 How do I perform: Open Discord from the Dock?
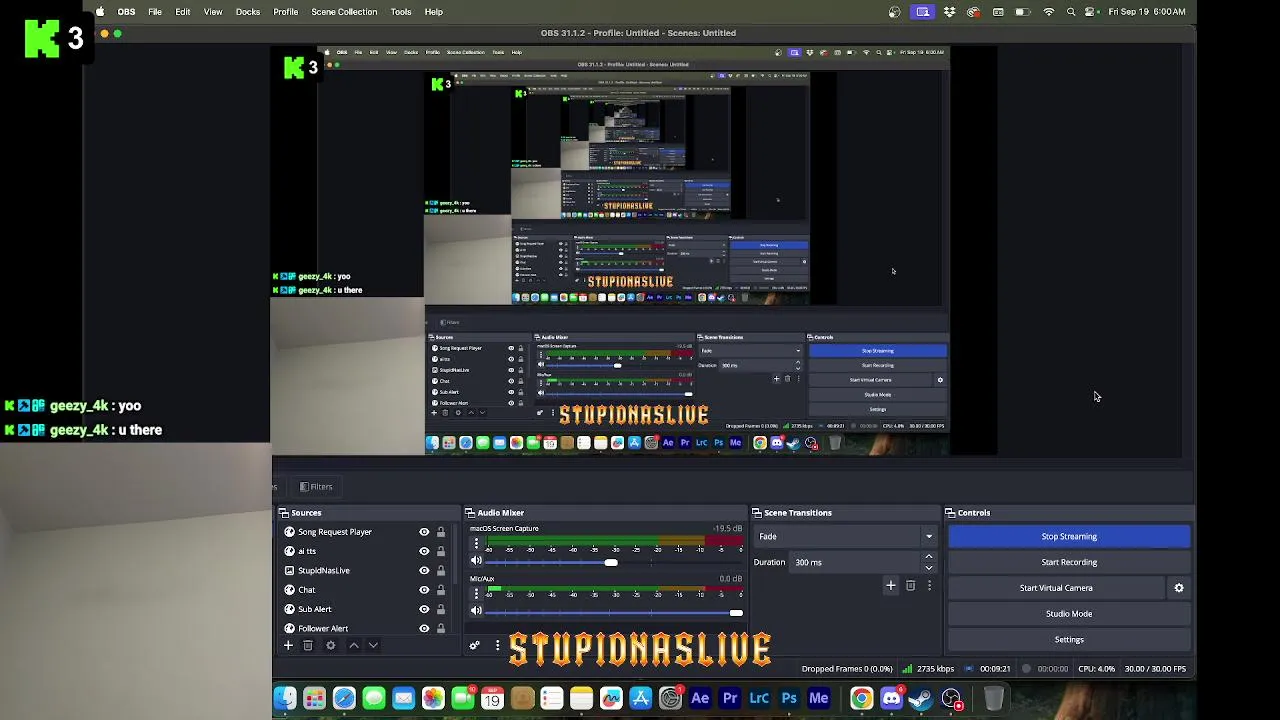(891, 698)
